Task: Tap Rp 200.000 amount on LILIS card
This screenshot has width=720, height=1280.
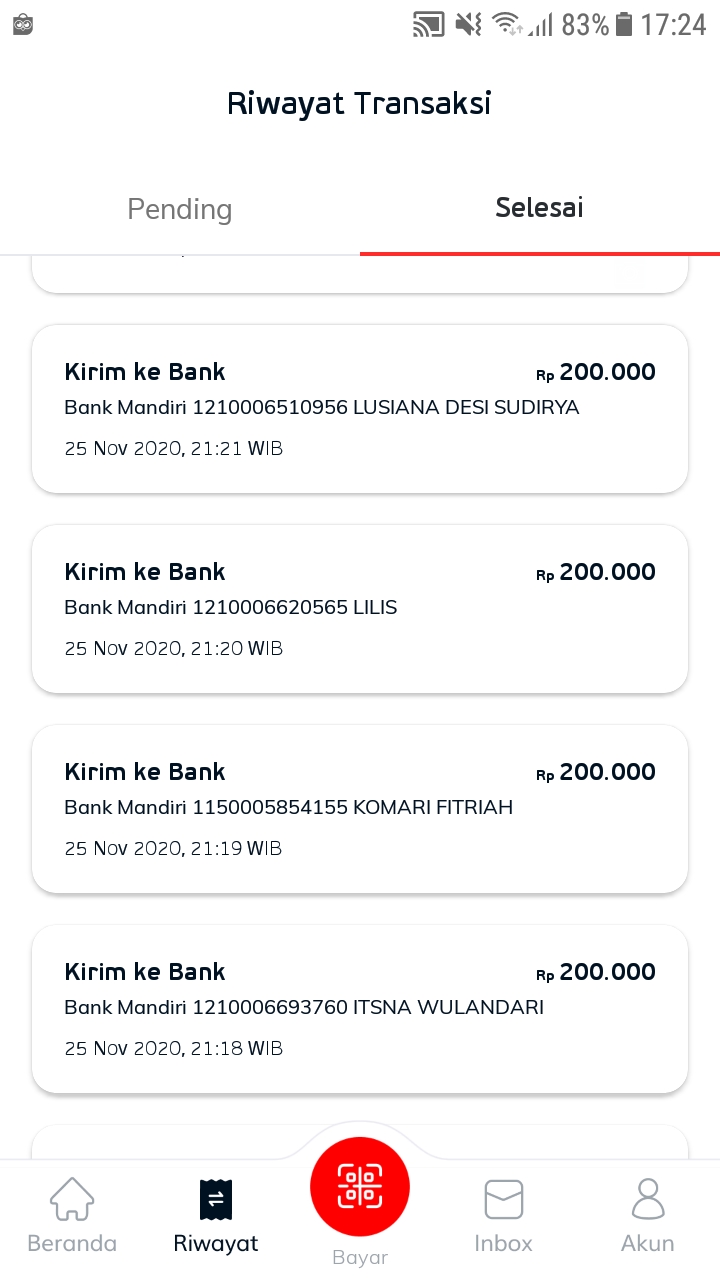Action: coord(596,572)
